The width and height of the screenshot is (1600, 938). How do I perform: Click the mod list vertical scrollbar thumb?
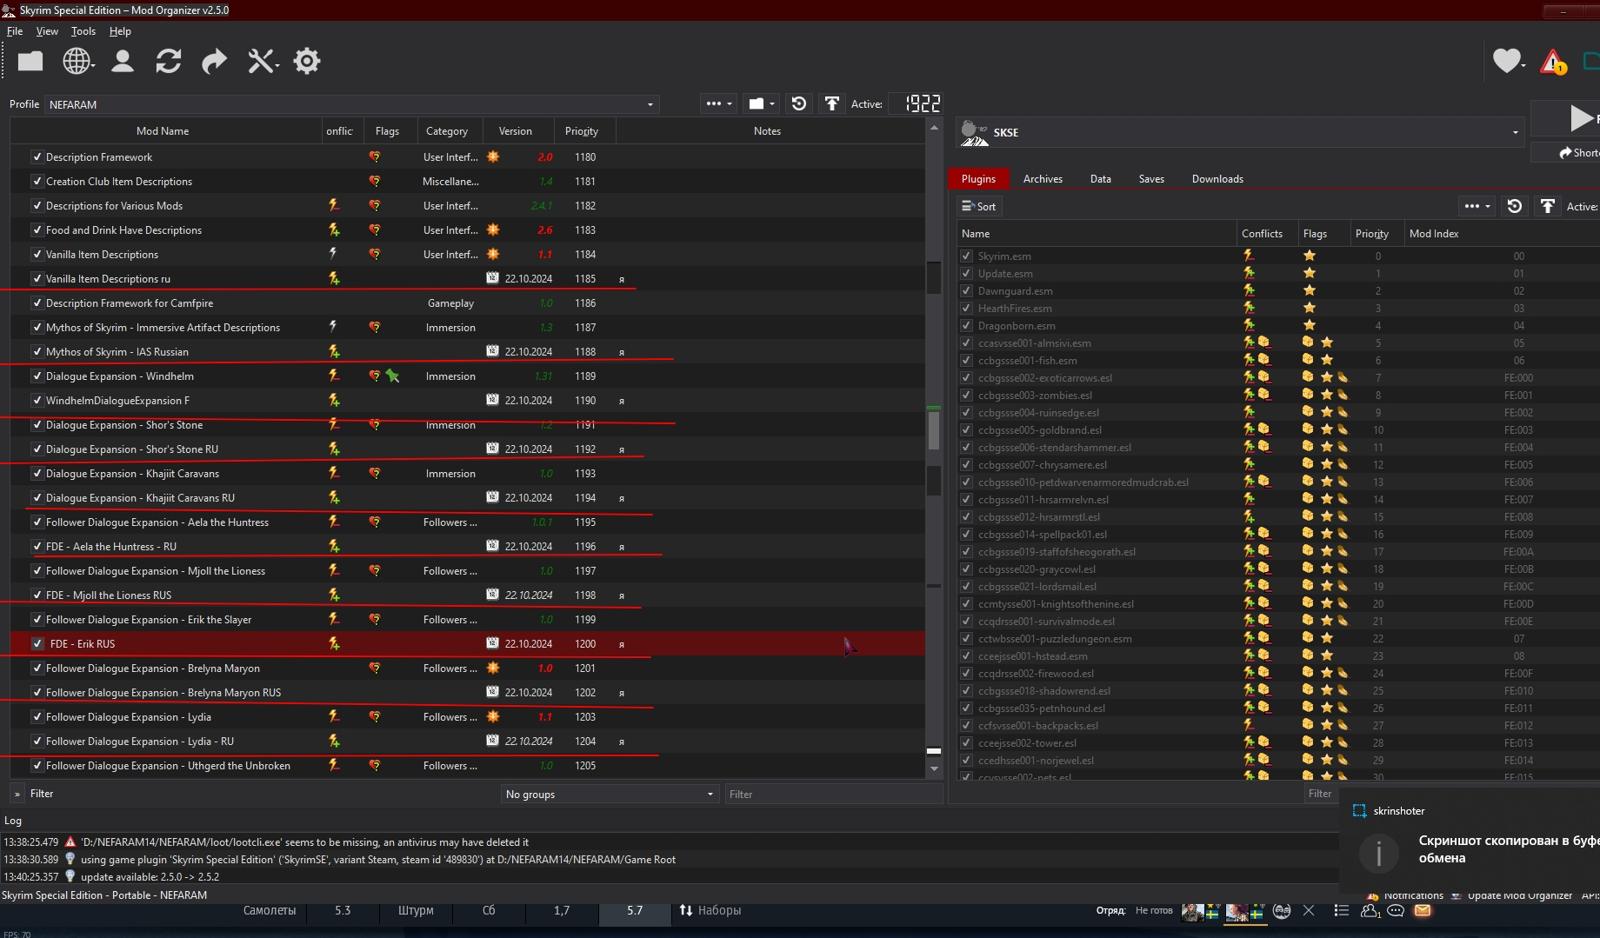934,429
